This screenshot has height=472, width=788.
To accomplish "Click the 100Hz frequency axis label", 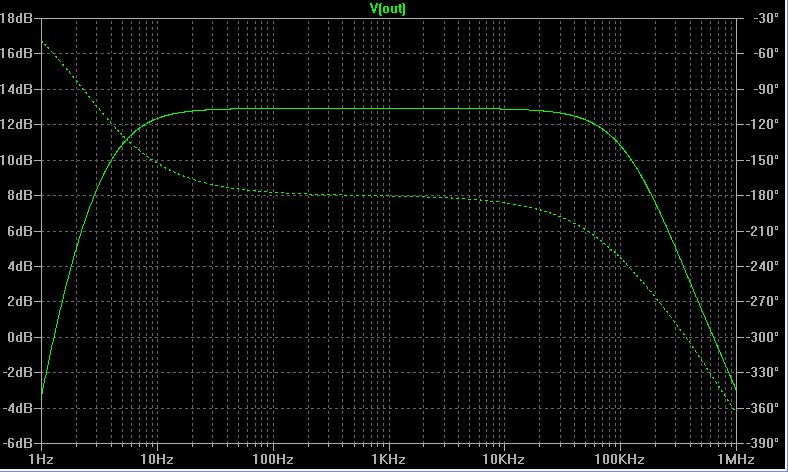I will [273, 459].
